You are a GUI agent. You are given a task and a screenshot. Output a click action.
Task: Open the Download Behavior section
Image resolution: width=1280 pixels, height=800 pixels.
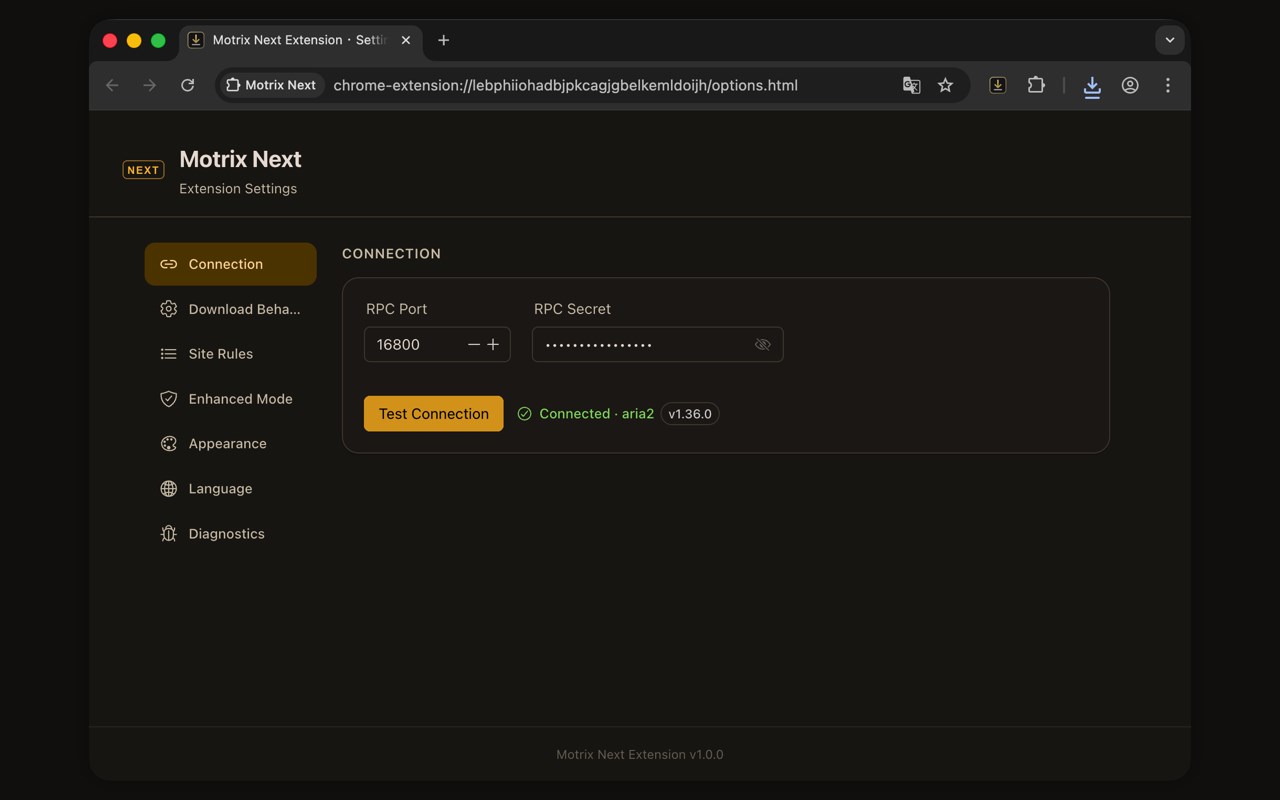point(230,309)
